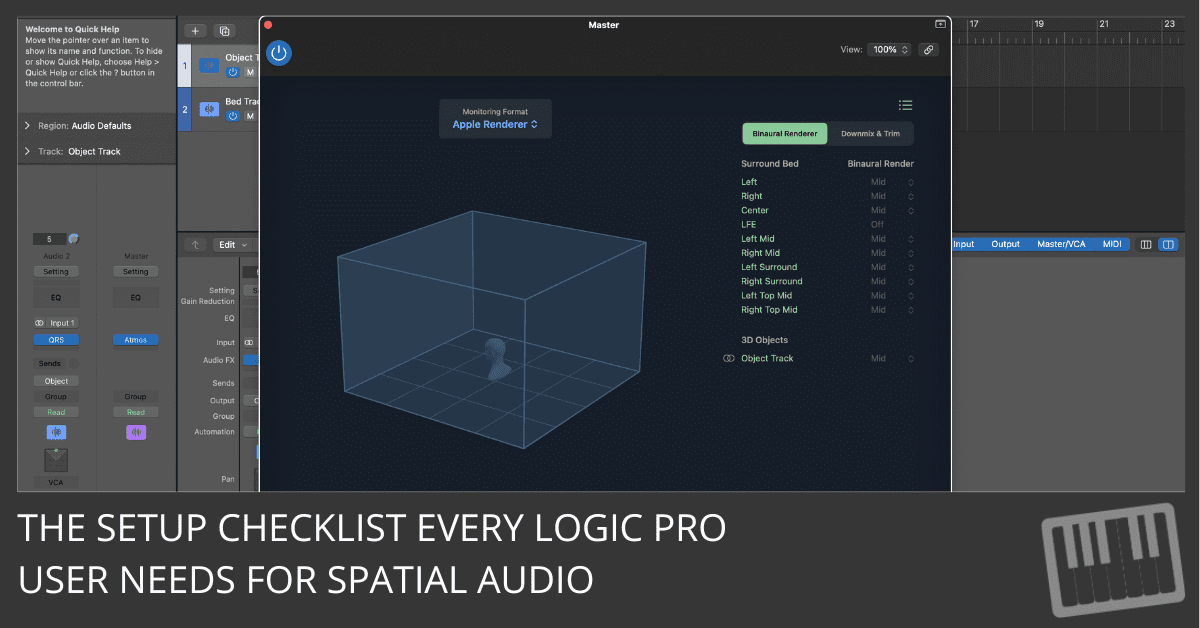The height and width of the screenshot is (628, 1200).
Task: Open the list icon above Binaural Renderer
Action: (x=905, y=105)
